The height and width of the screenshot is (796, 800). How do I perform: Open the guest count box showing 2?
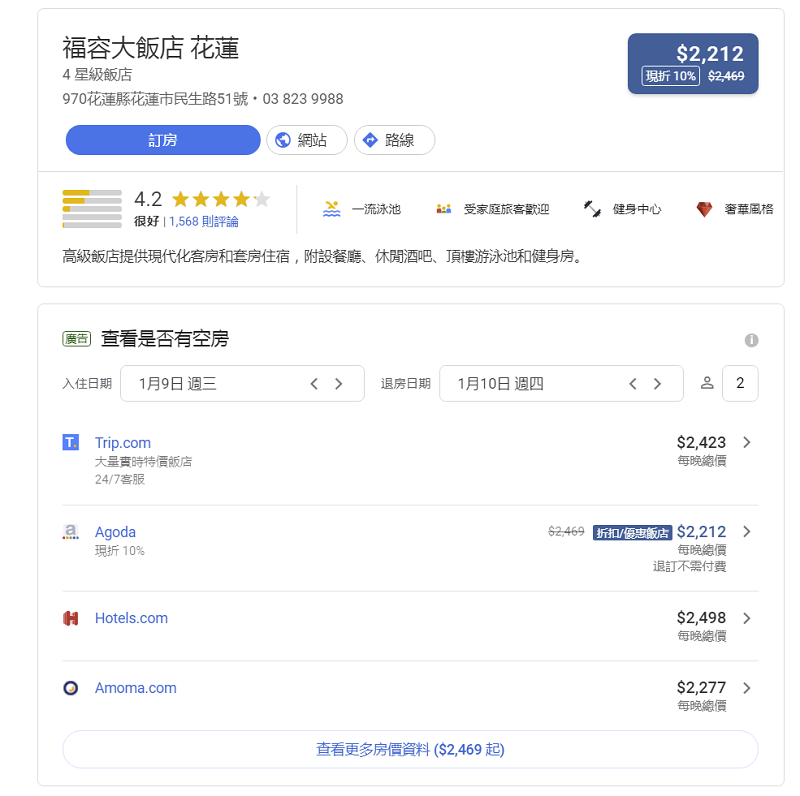[740, 383]
